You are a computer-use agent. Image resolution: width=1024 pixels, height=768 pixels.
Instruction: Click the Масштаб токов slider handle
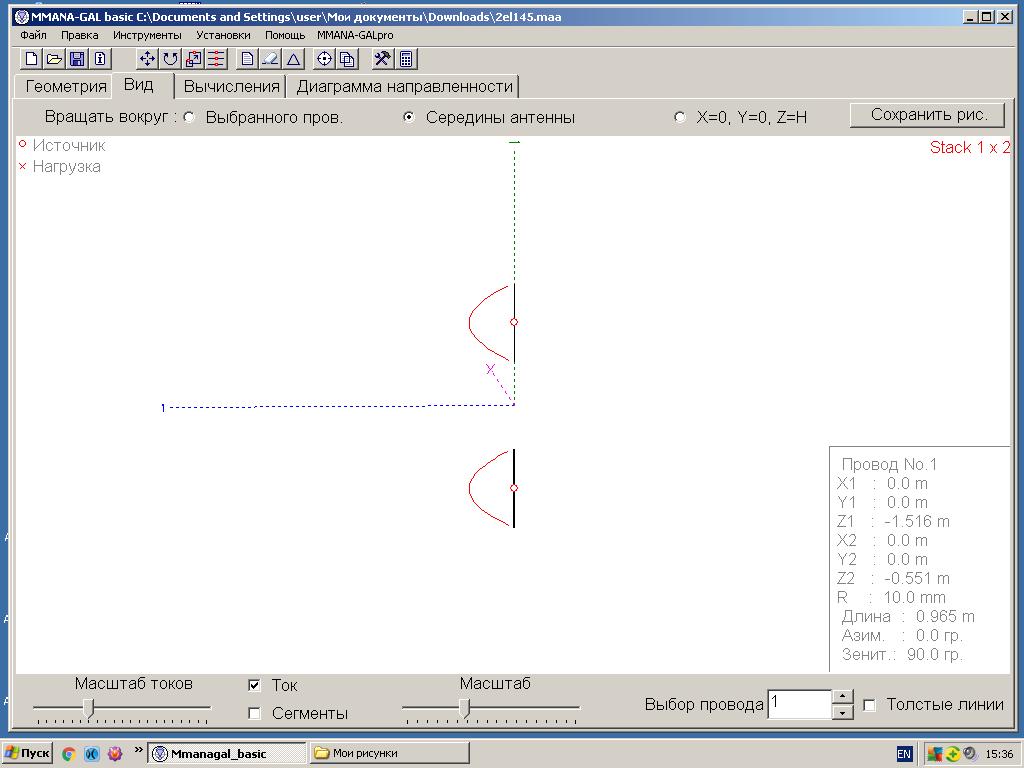(89, 707)
